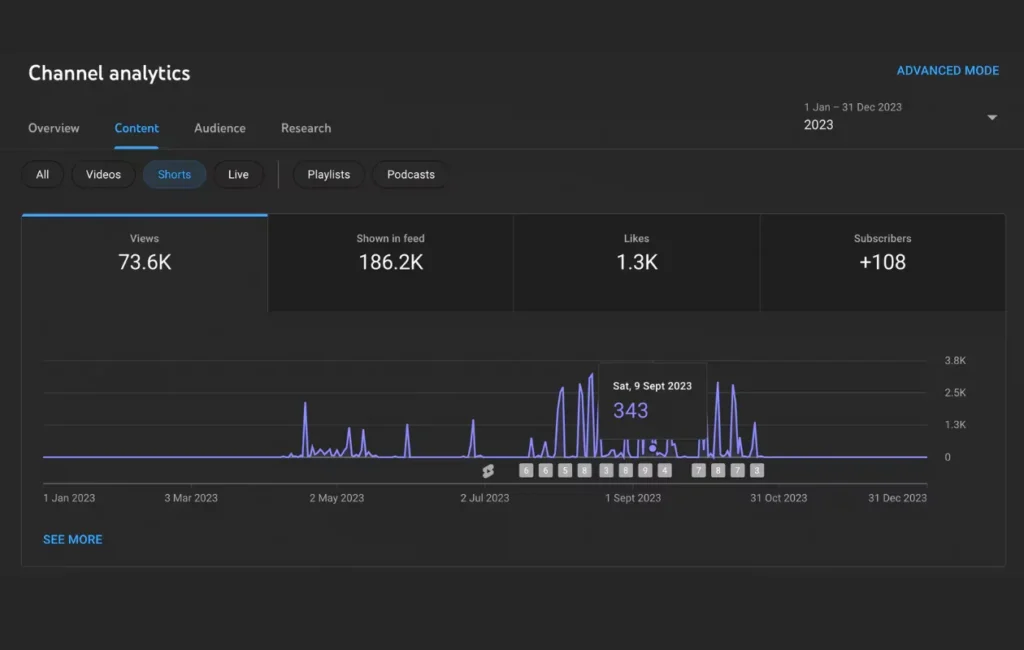Choose the Playlists filter chip

[x=329, y=175]
